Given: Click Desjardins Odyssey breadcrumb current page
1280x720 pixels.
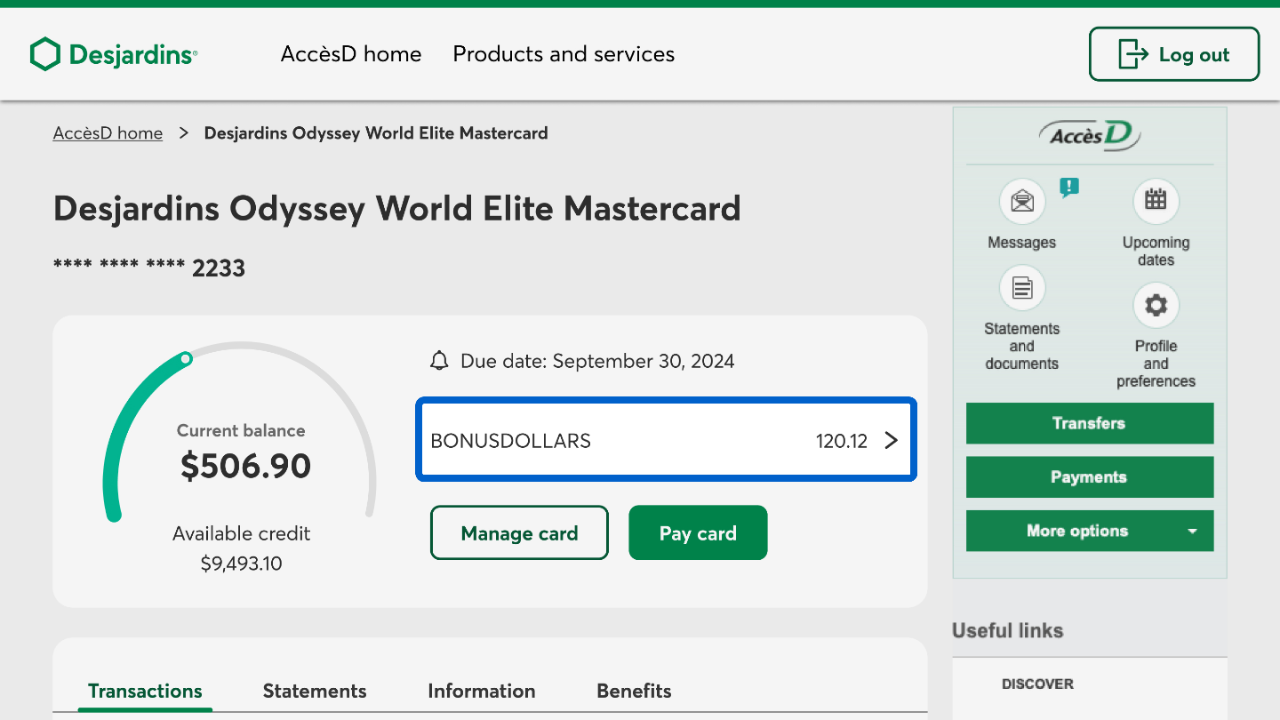Looking at the screenshot, I should pos(376,133).
